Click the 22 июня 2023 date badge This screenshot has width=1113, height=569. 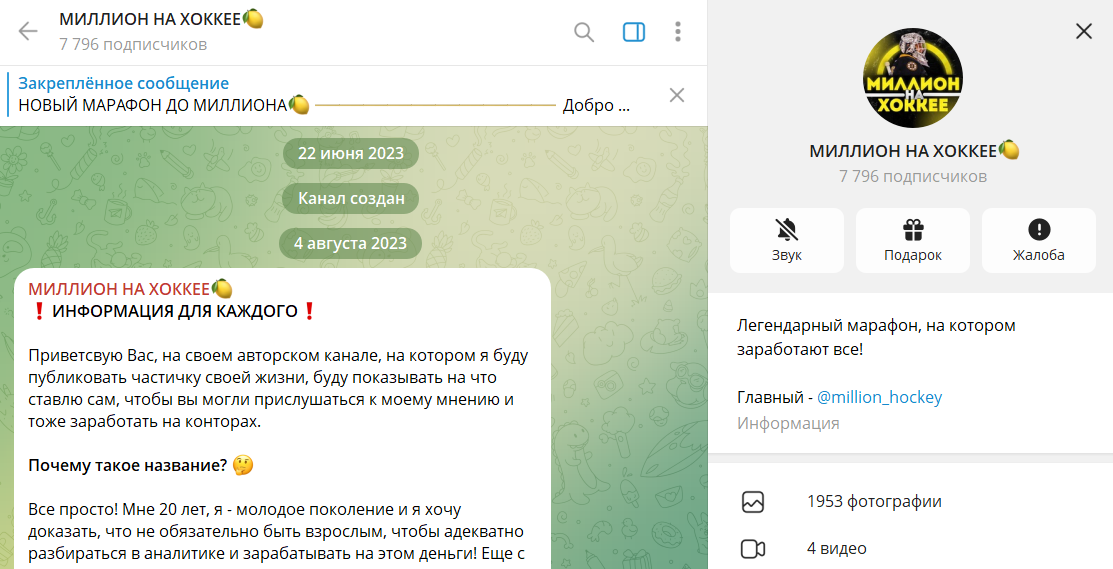click(350, 153)
